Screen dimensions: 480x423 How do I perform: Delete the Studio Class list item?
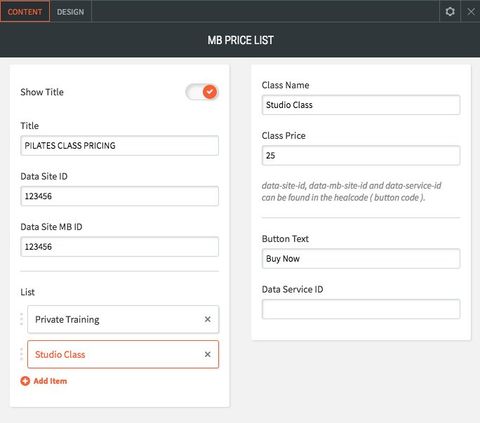(x=207, y=354)
